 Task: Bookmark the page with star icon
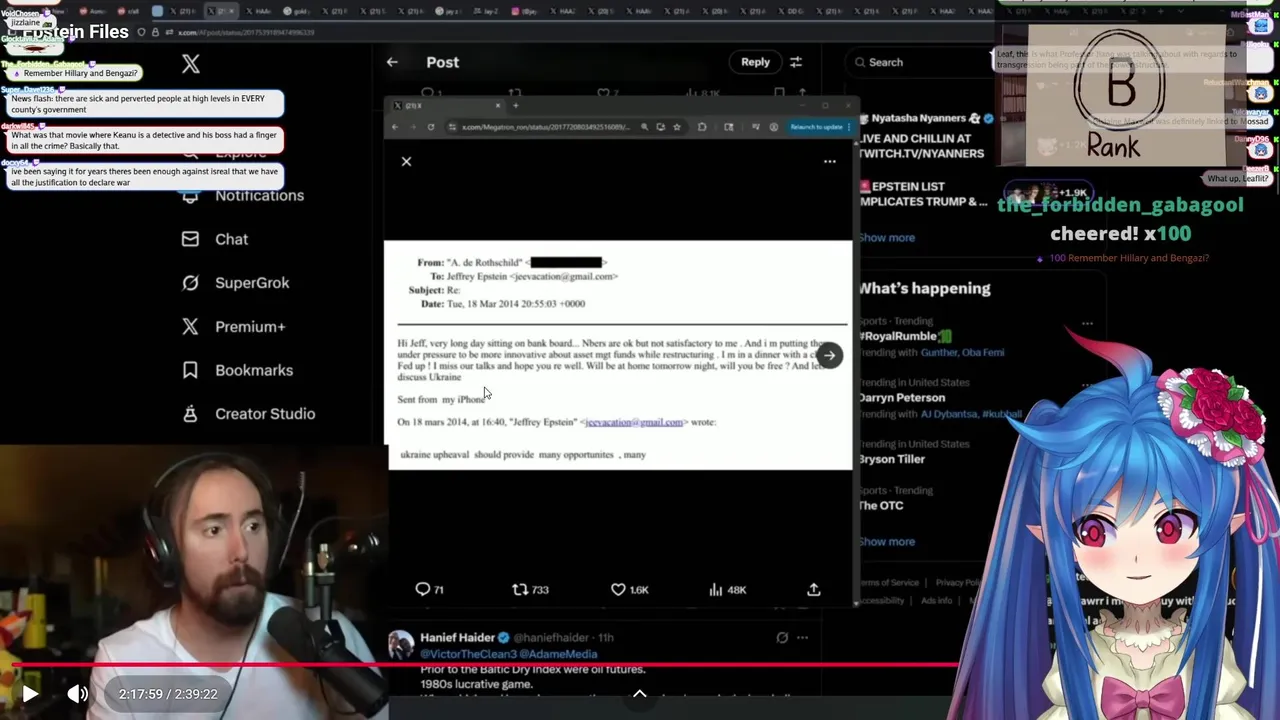(677, 127)
